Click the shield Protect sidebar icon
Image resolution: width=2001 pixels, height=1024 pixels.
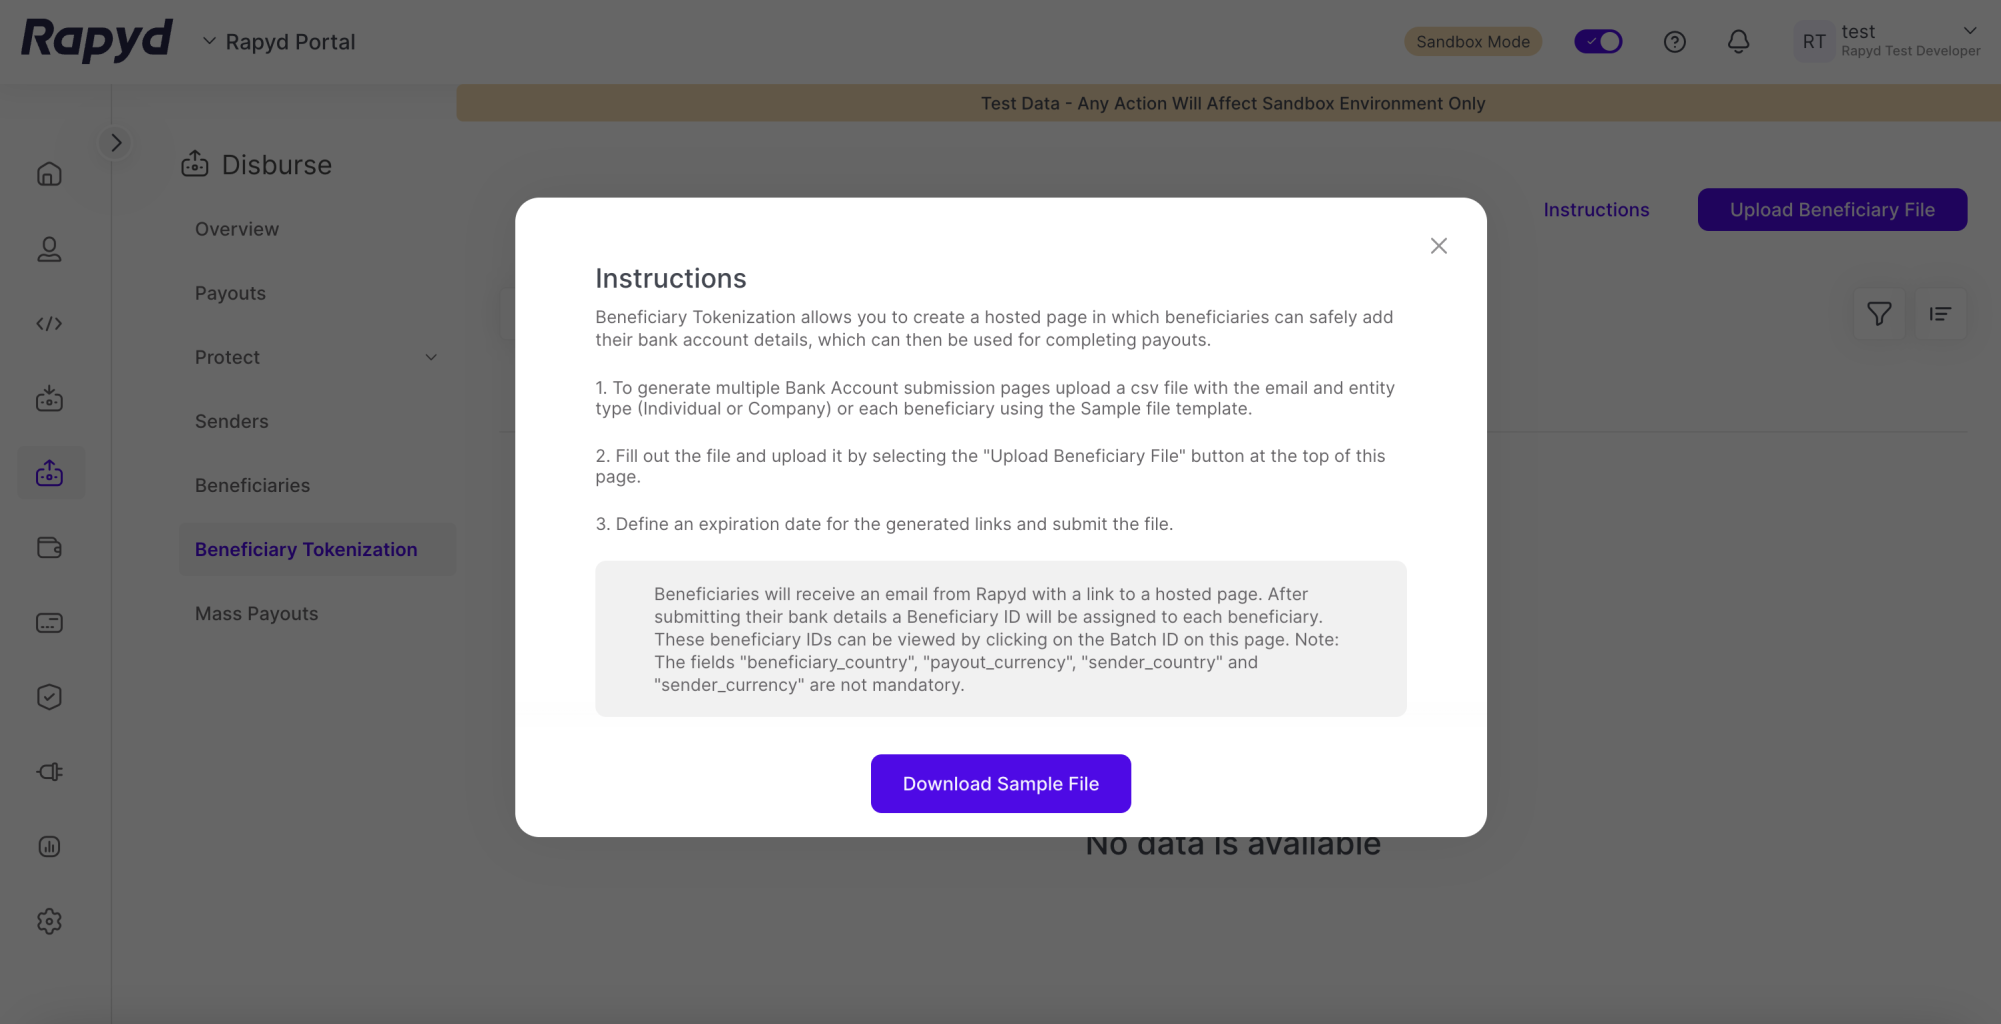pos(49,697)
